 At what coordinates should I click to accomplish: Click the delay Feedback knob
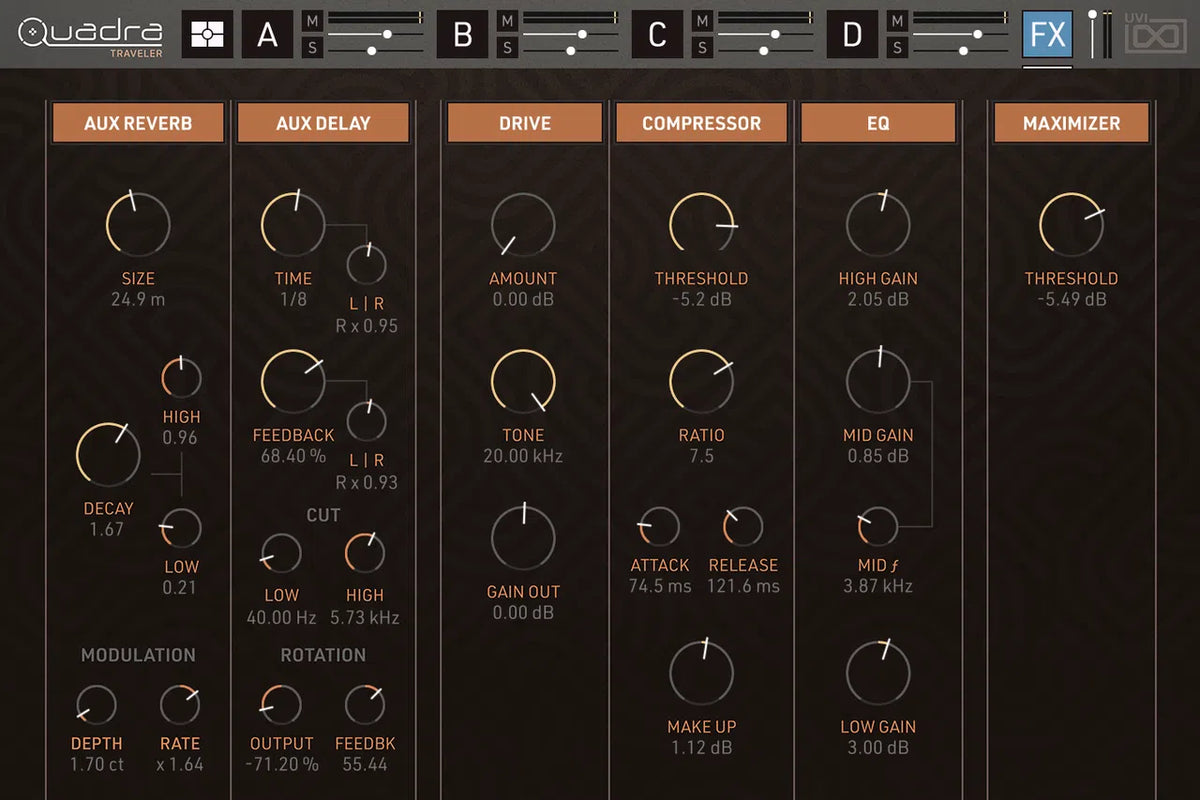click(x=293, y=382)
